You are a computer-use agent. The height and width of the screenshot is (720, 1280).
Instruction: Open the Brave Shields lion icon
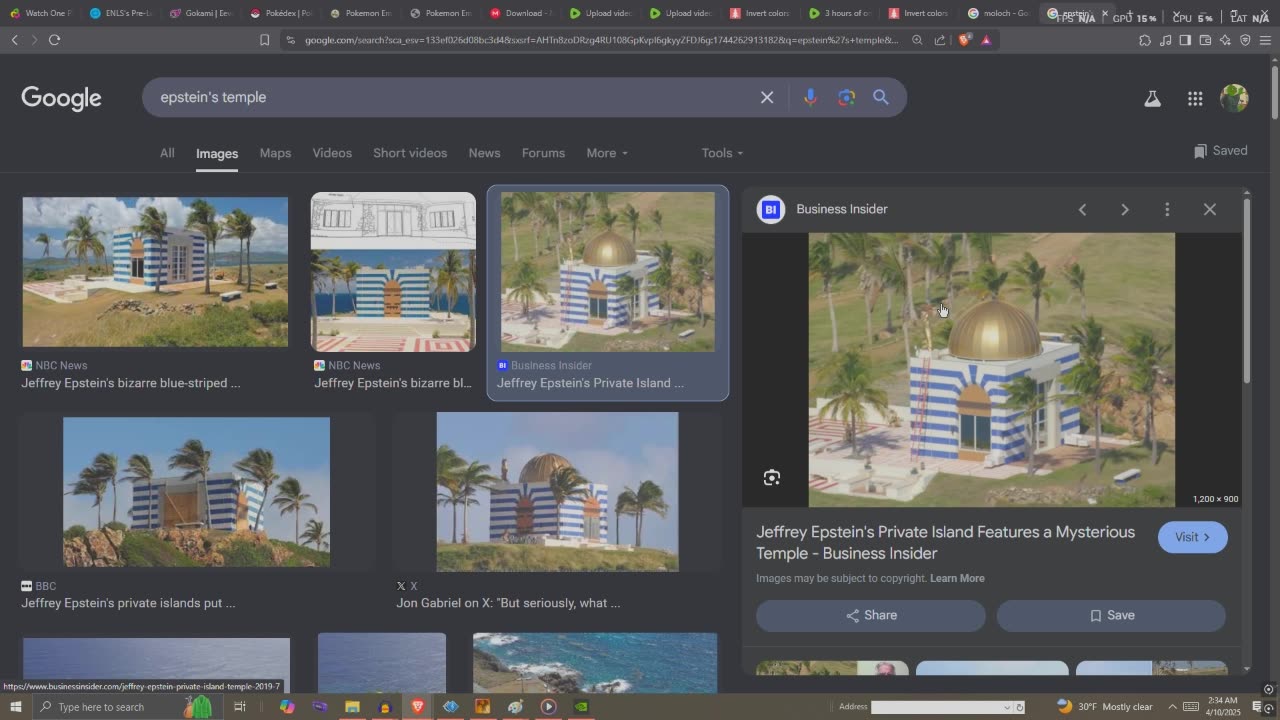pos(964,40)
